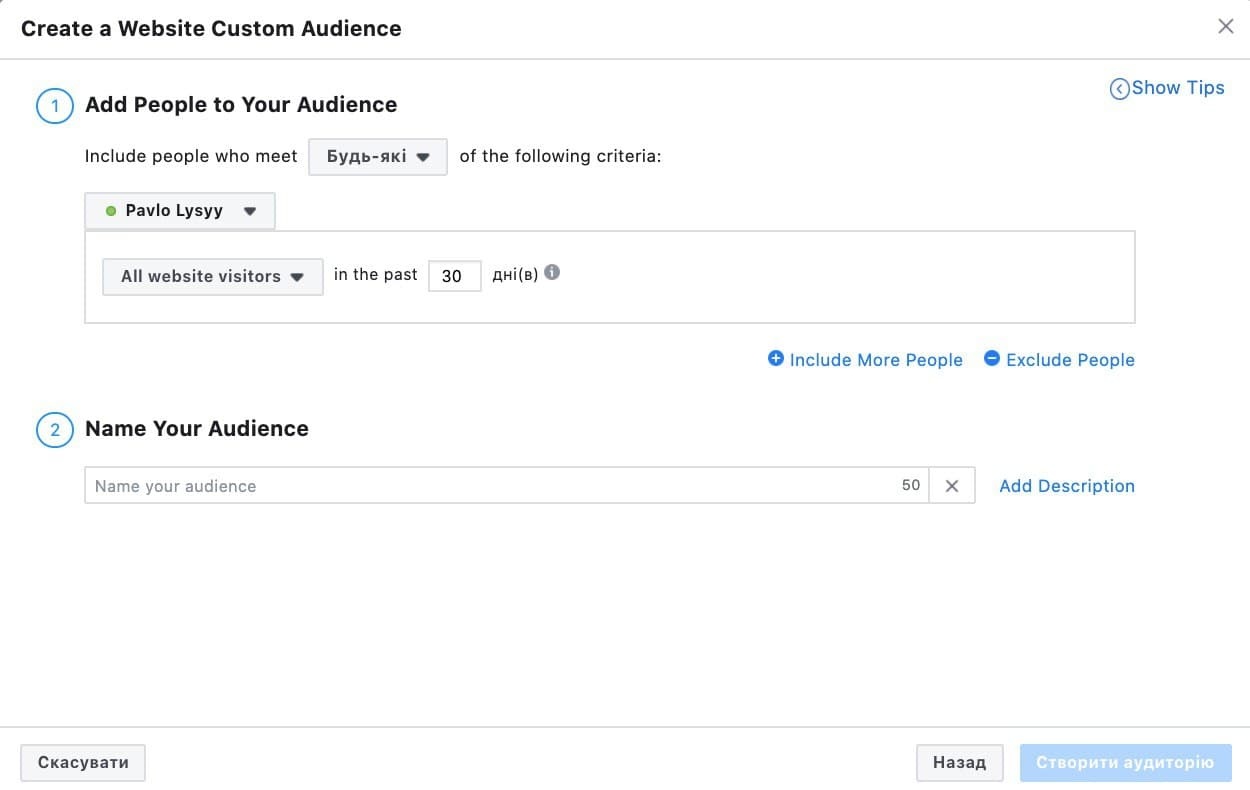Click the minus icon for Exclude People
Image resolution: width=1250 pixels, height=790 pixels.
(x=992, y=358)
